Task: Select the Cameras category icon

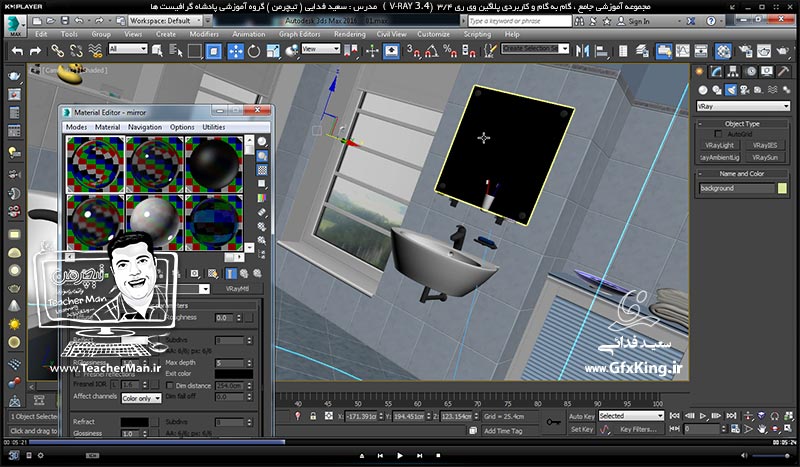Action: [x=744, y=90]
